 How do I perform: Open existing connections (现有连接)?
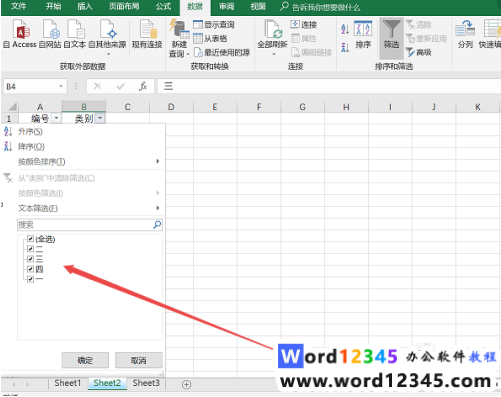coord(147,34)
